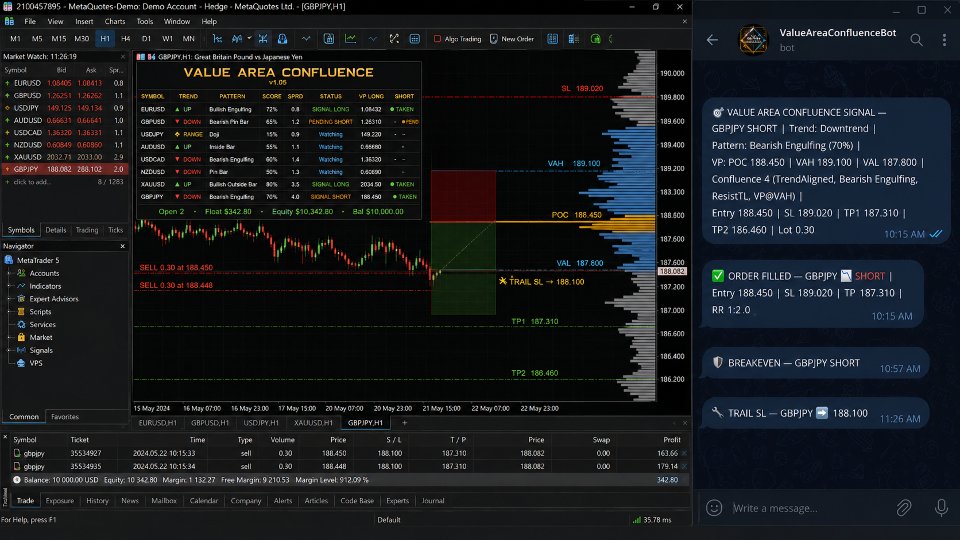Viewport: 960px width, 540px height.
Task: Select the EURUSD row in Market Watch
Action: click(x=64, y=83)
